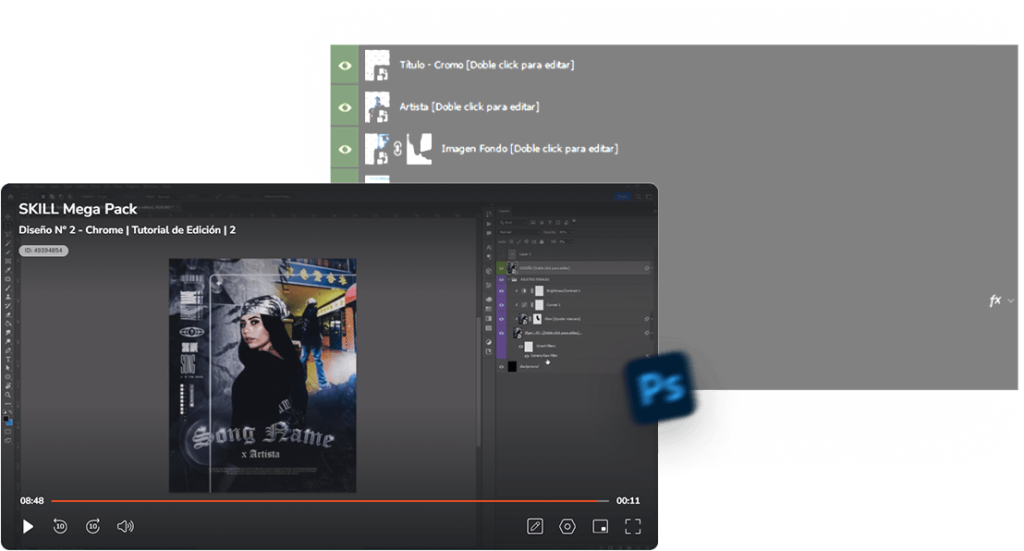Toggle visibility of the Artista layer

coord(345,107)
